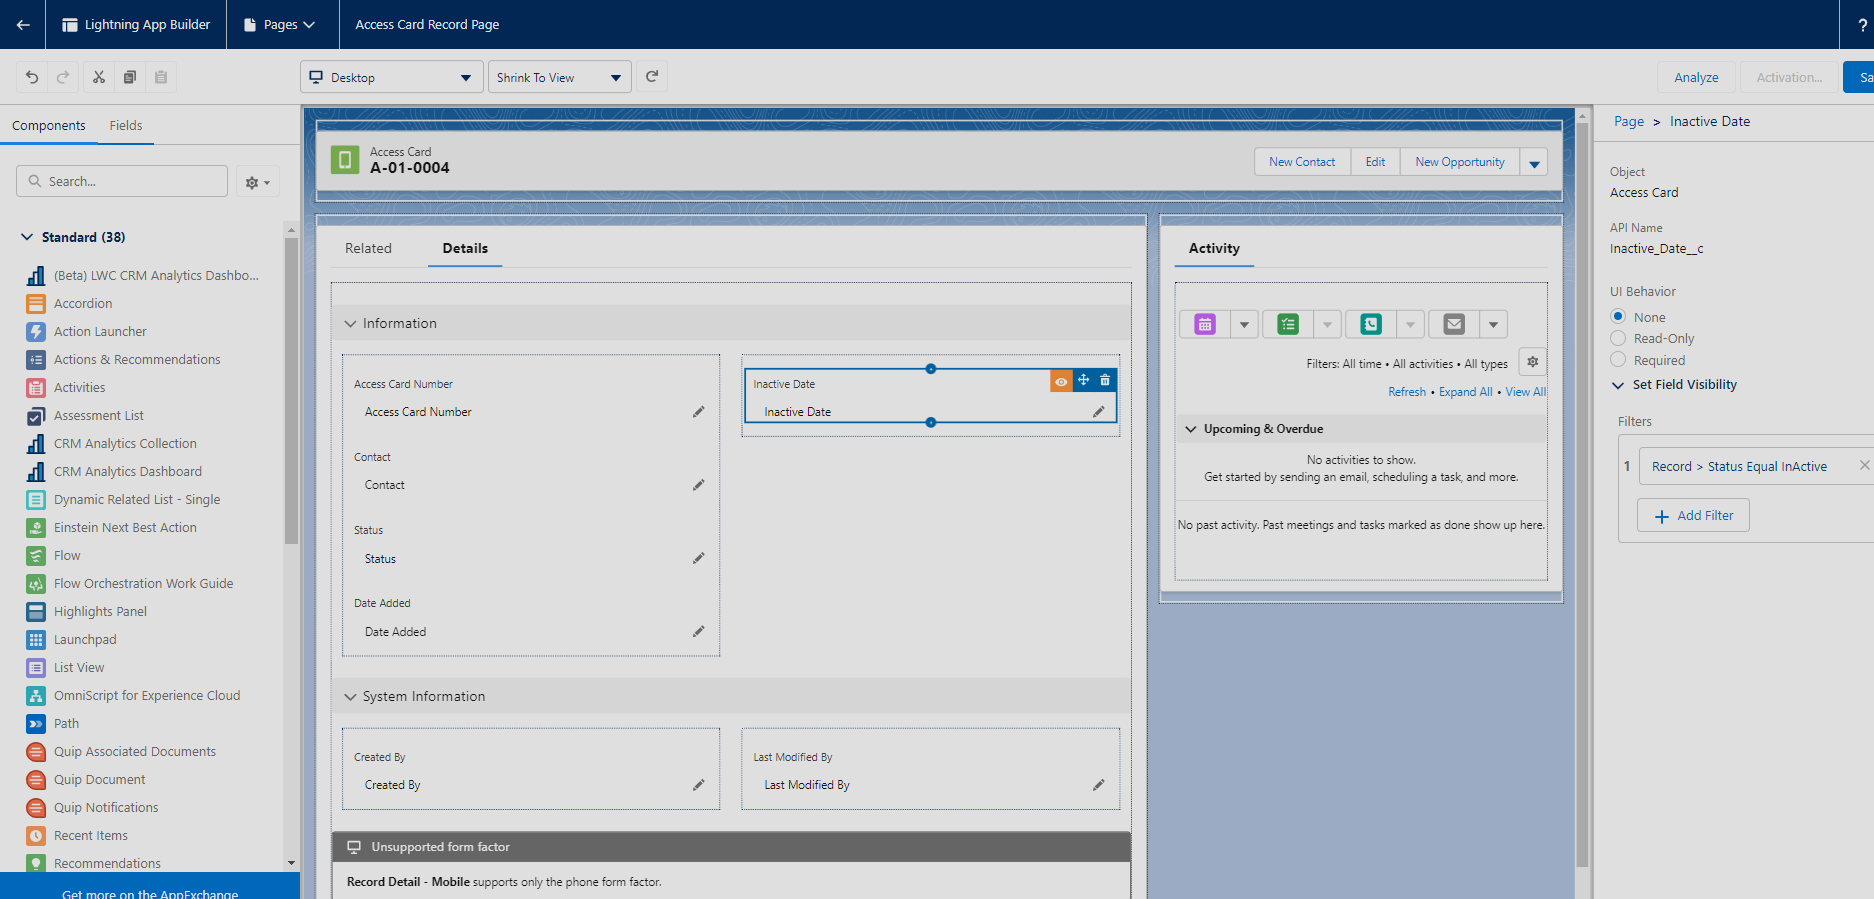Click the Edit button
Screen dimensions: 1874x899
click(1375, 162)
